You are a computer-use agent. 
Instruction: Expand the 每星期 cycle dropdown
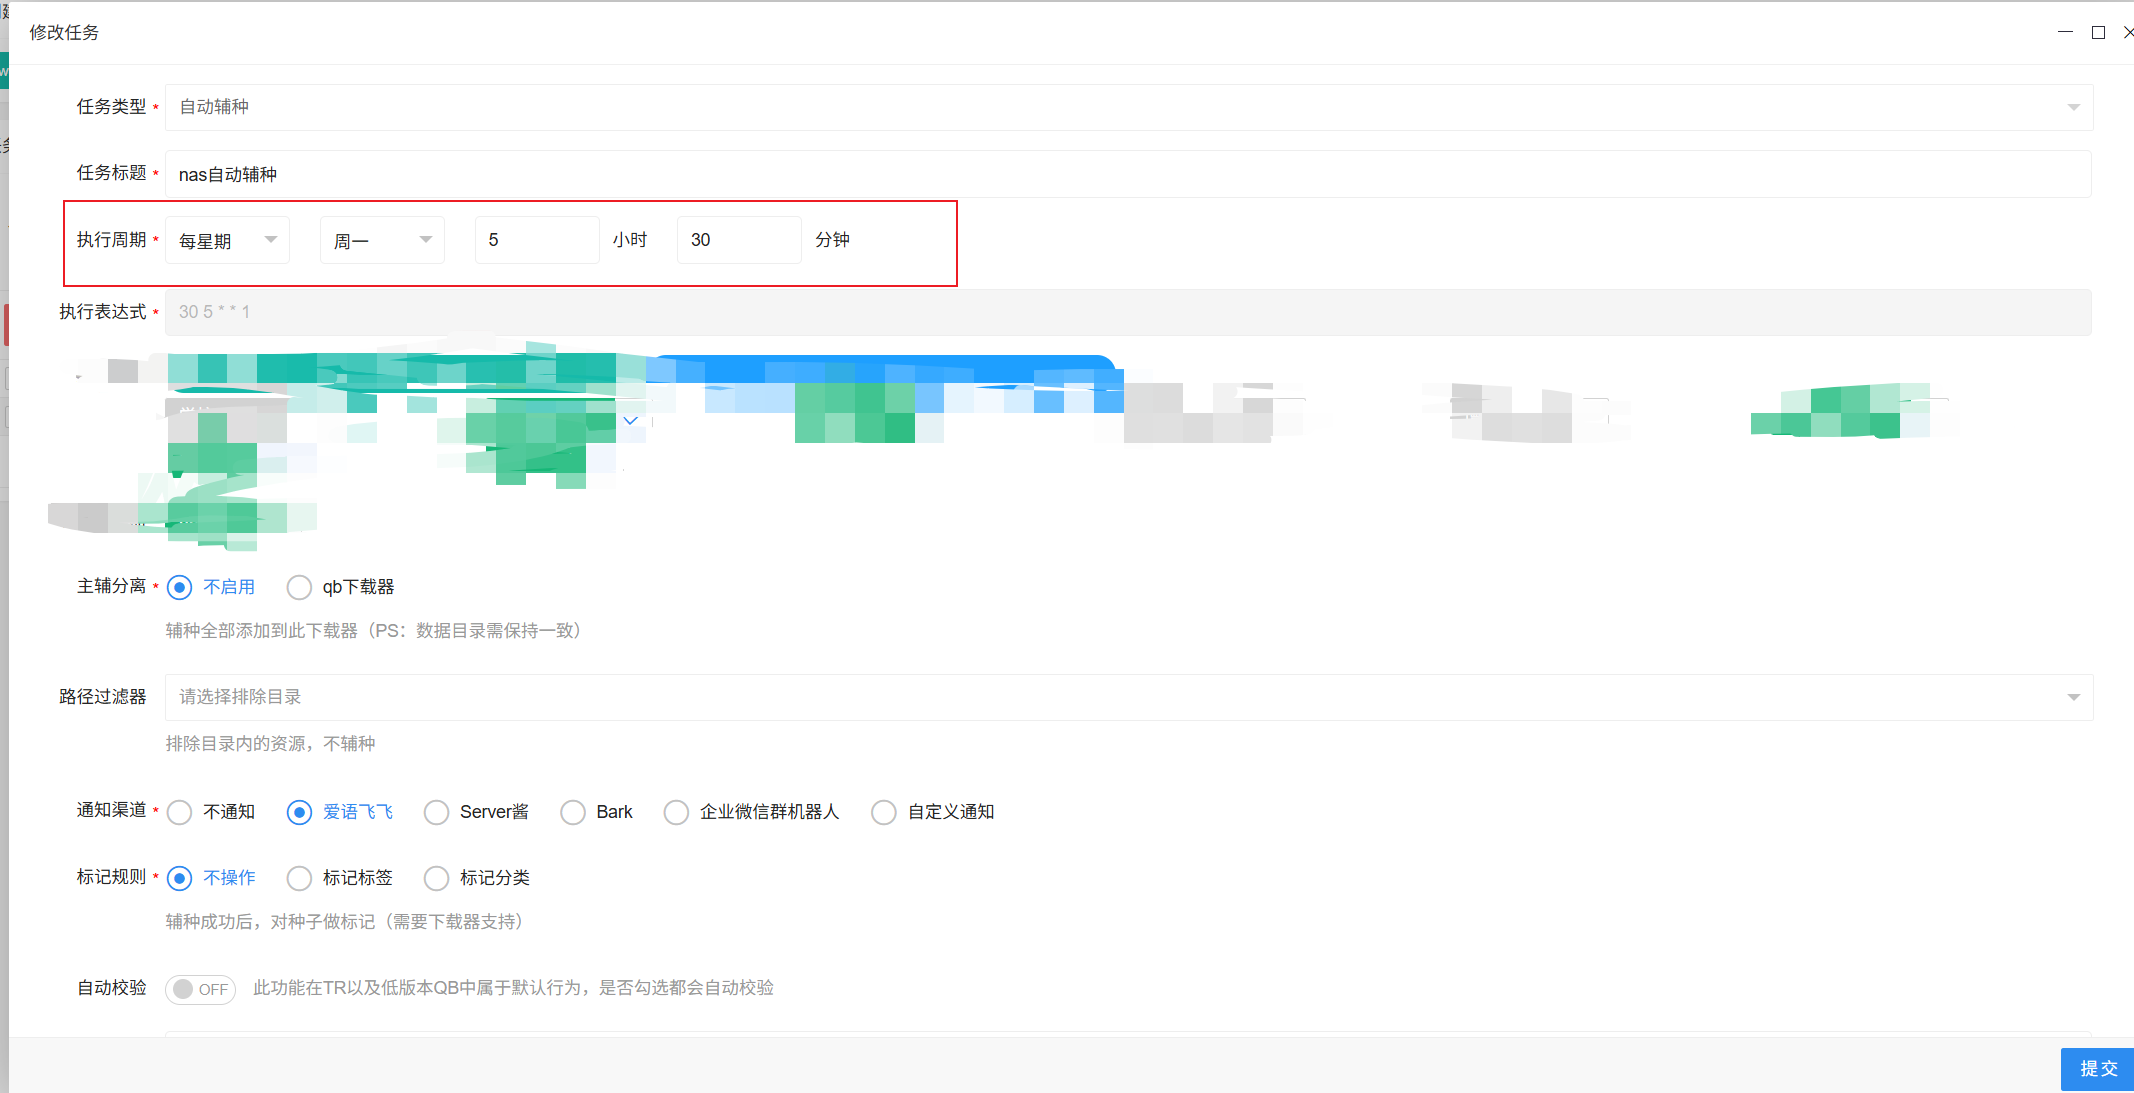tap(270, 240)
